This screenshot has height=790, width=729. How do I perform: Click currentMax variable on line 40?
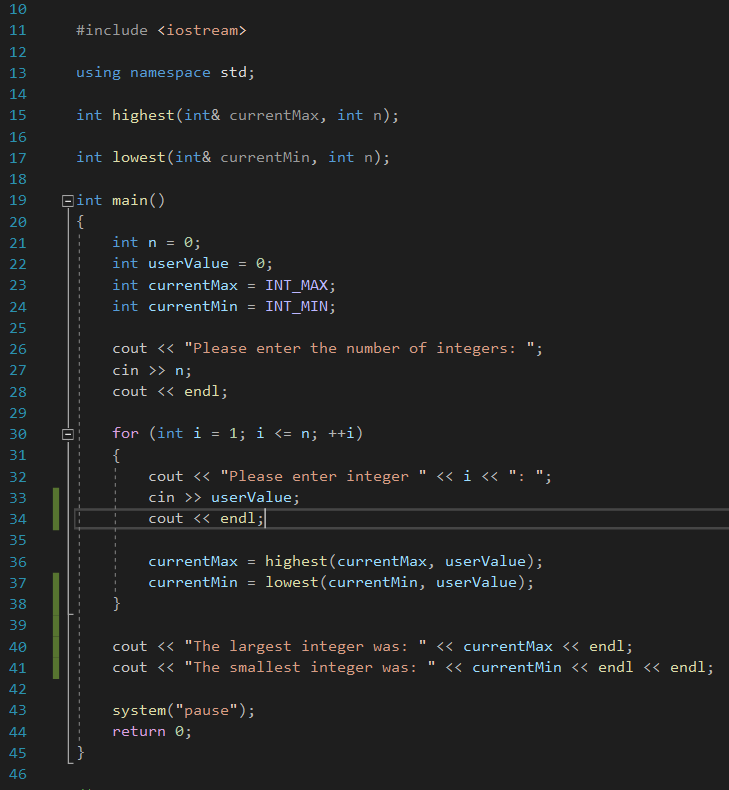tap(508, 646)
